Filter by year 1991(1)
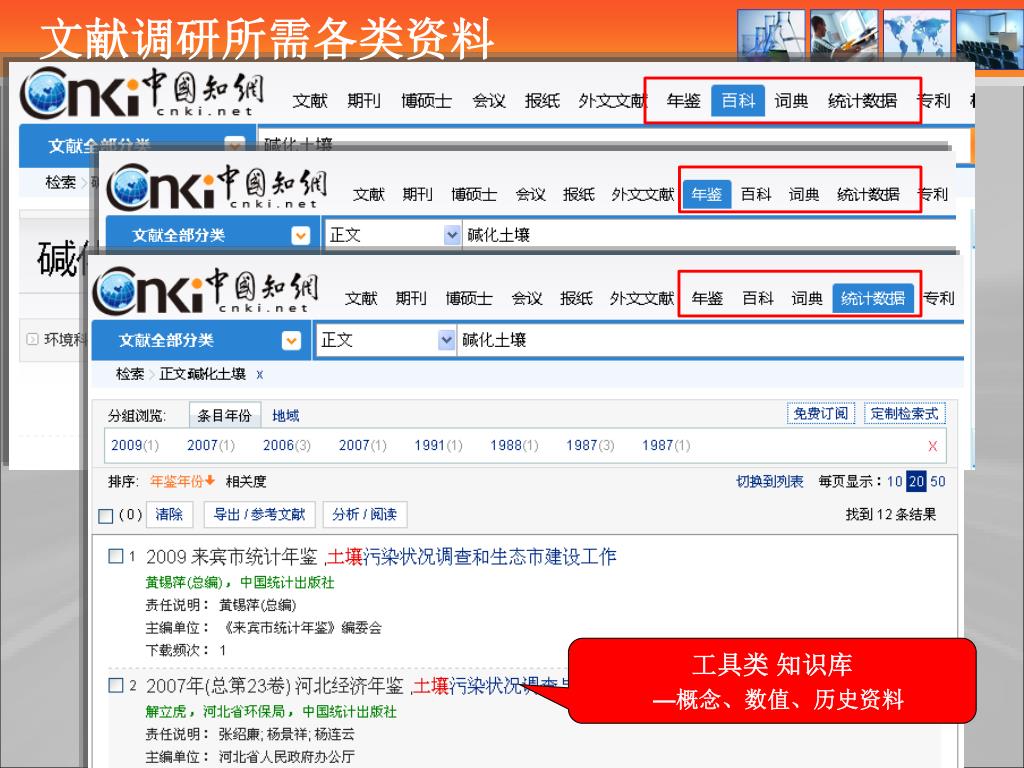This screenshot has width=1024, height=768. [438, 445]
